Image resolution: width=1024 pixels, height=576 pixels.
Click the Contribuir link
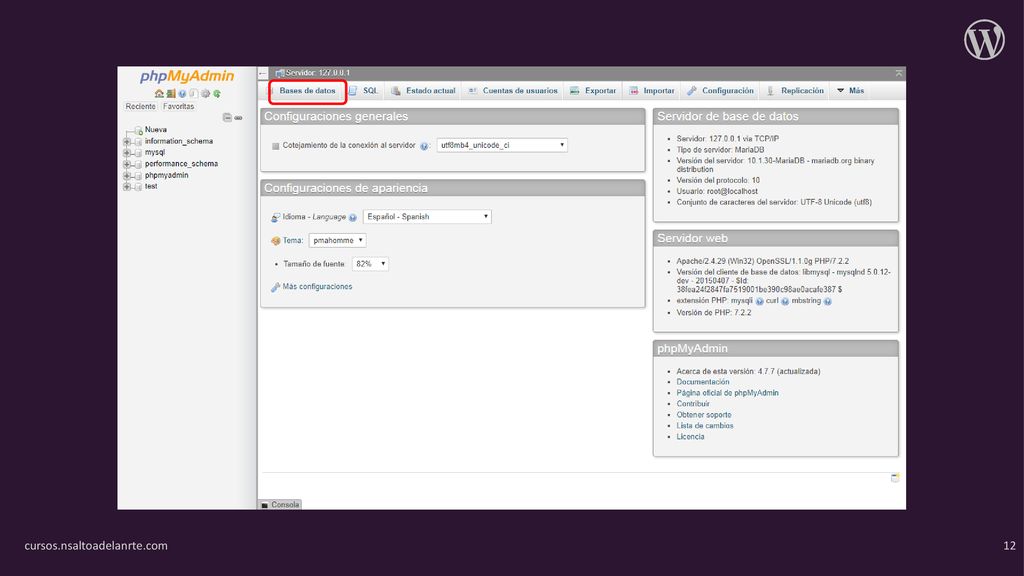[693, 404]
